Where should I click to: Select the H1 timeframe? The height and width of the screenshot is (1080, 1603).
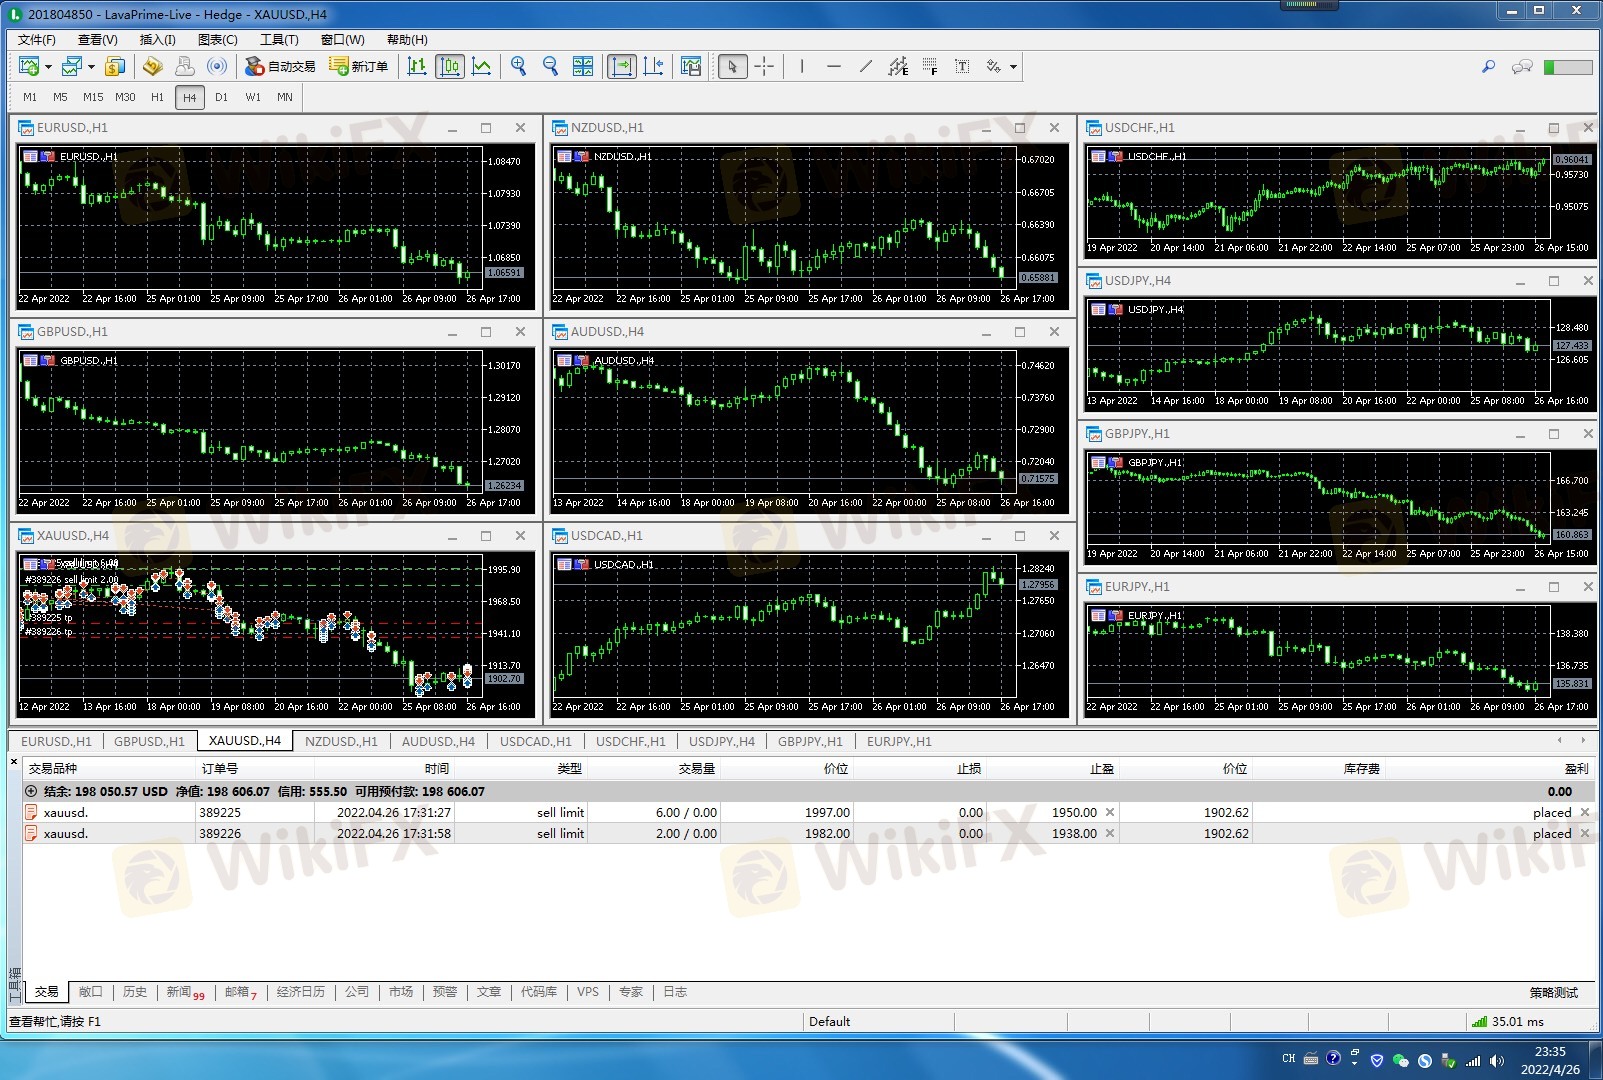tap(157, 97)
